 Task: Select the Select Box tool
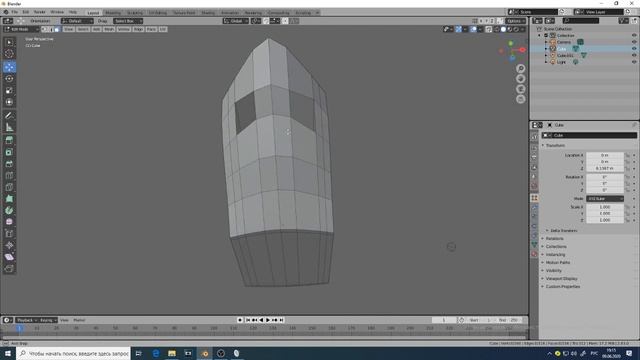9,42
